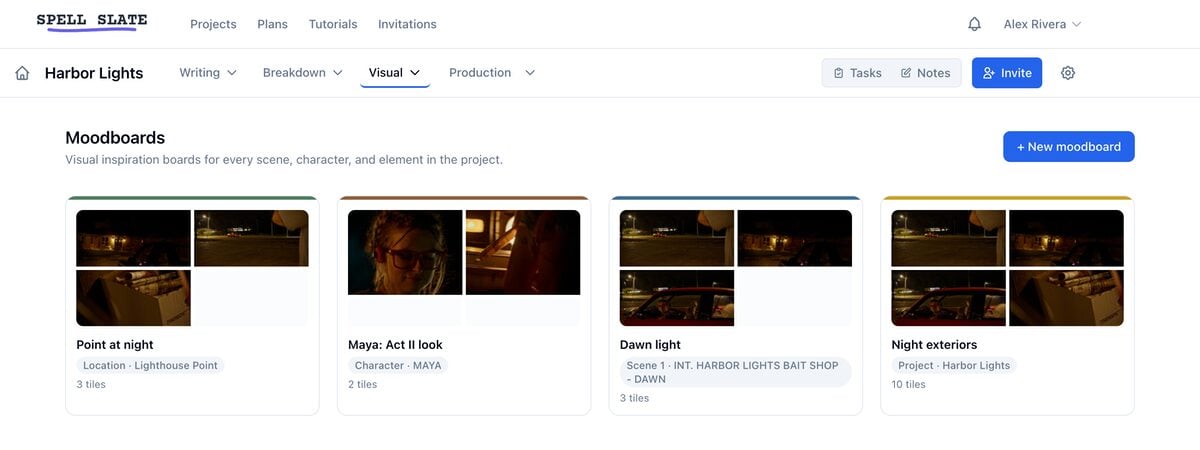The width and height of the screenshot is (1200, 450).
Task: Expand the Production dropdown
Action: pos(492,73)
